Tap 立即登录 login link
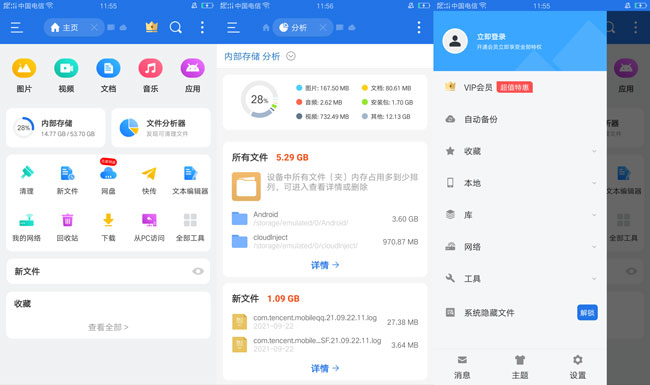The height and width of the screenshot is (385, 650). (491, 37)
